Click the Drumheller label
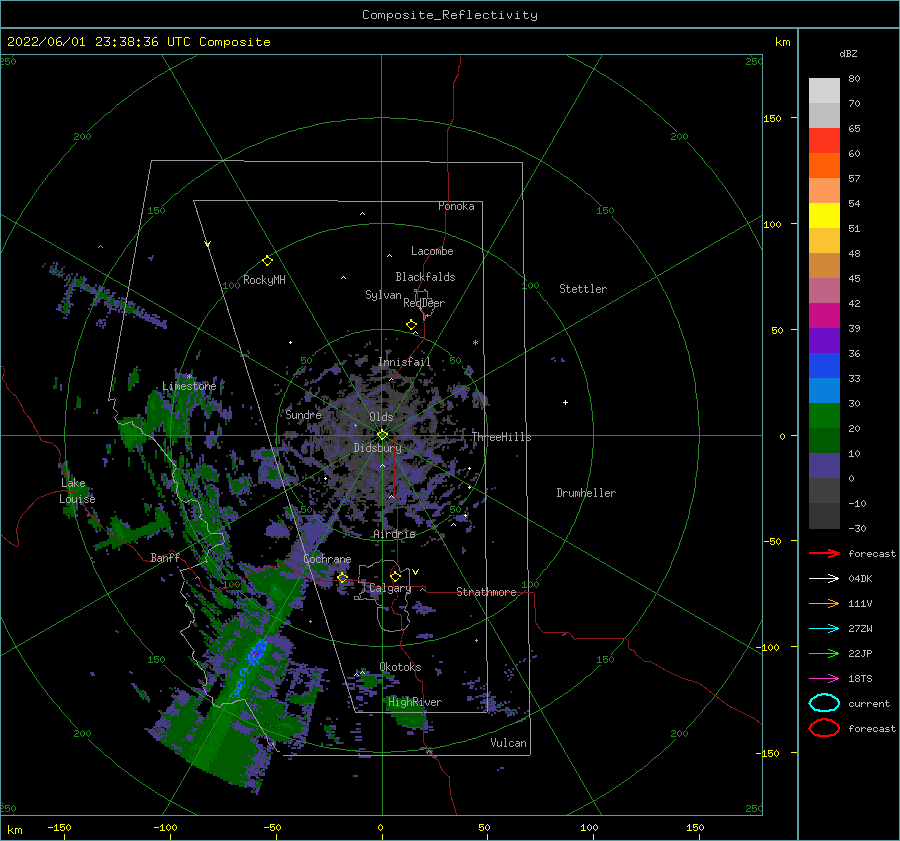900x841 pixels. (x=586, y=493)
